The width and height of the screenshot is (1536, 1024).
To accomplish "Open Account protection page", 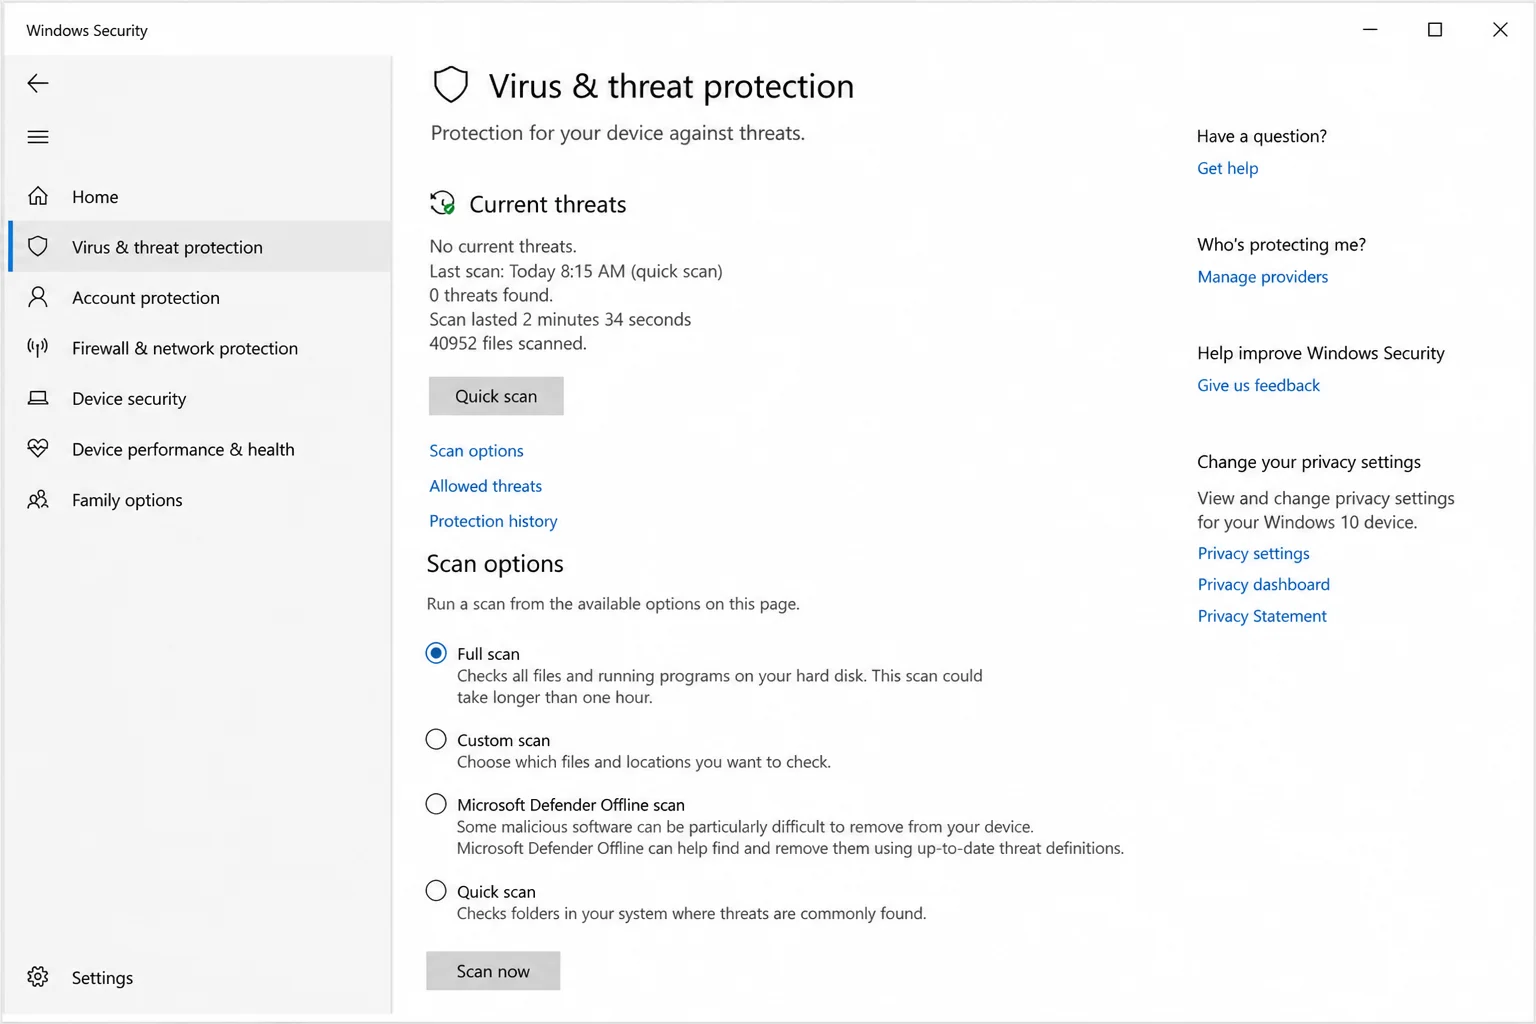I will (199, 297).
